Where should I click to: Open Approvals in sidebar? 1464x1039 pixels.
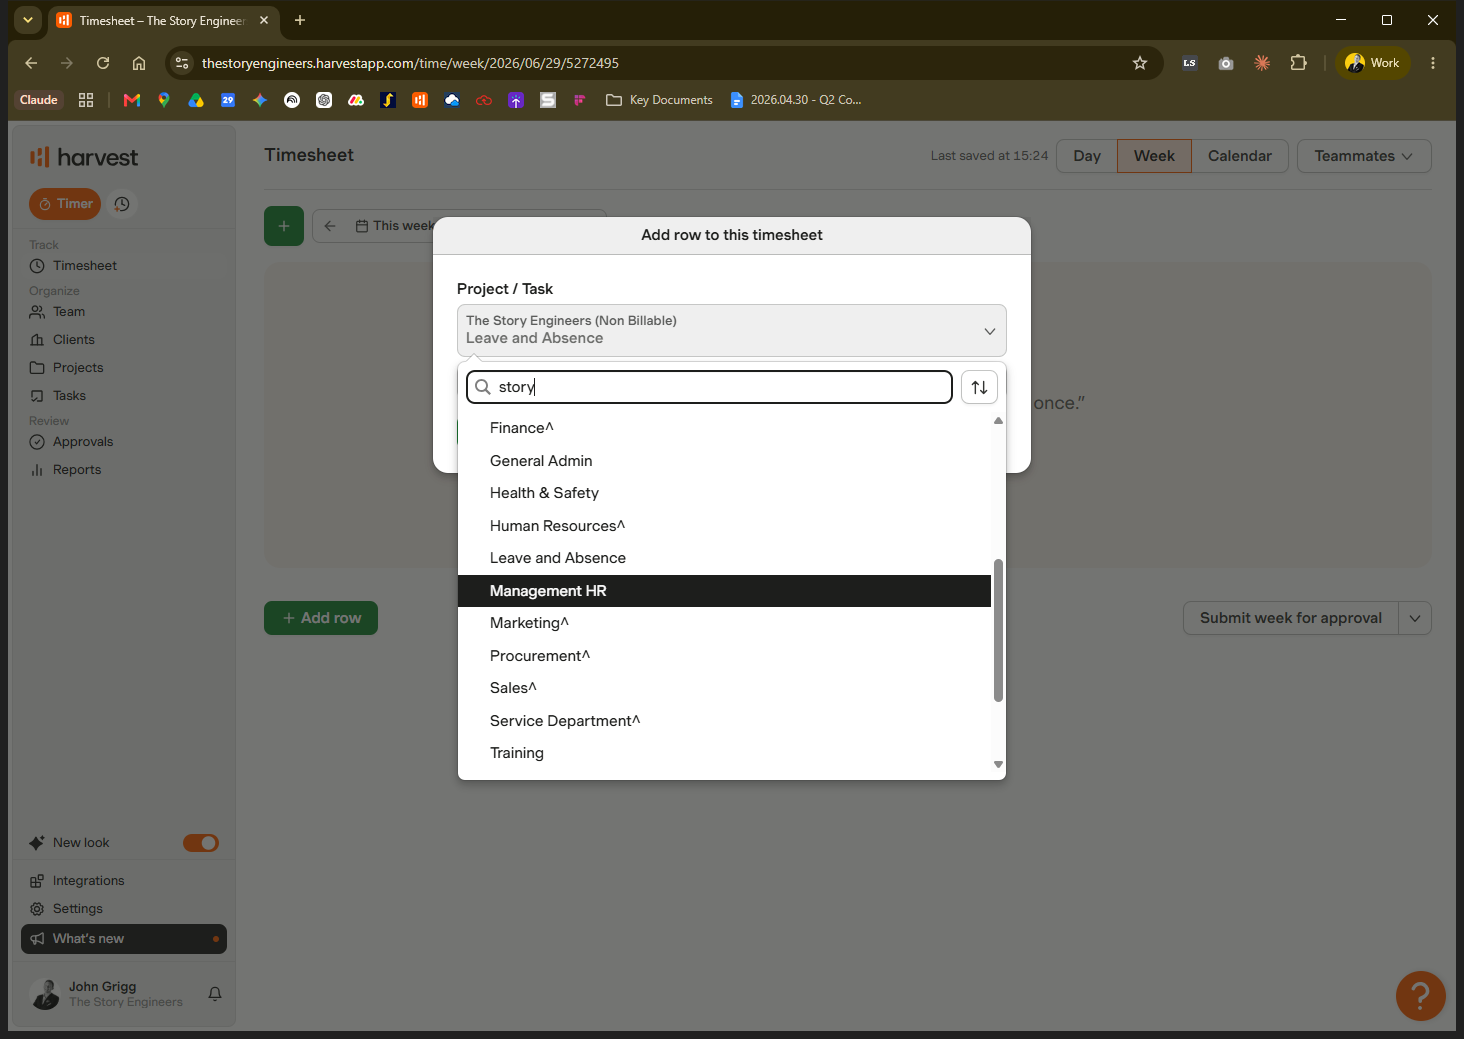pyautogui.click(x=82, y=442)
